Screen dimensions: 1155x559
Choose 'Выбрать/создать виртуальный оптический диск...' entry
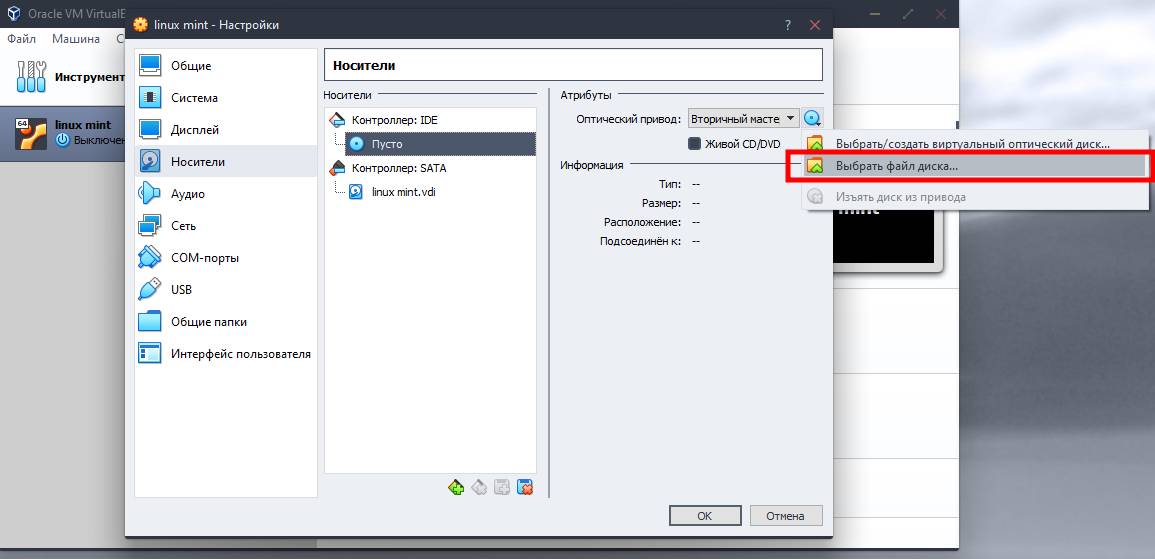click(x=972, y=144)
